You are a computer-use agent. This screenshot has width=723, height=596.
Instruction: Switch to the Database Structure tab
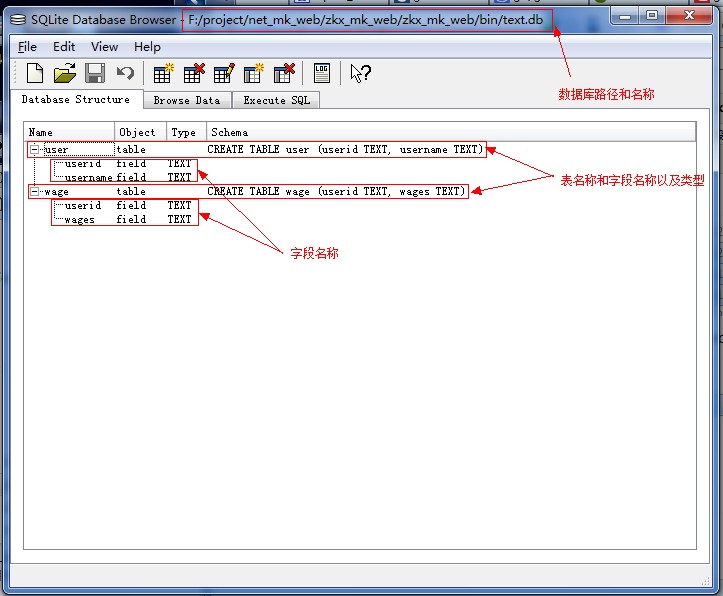click(76, 100)
